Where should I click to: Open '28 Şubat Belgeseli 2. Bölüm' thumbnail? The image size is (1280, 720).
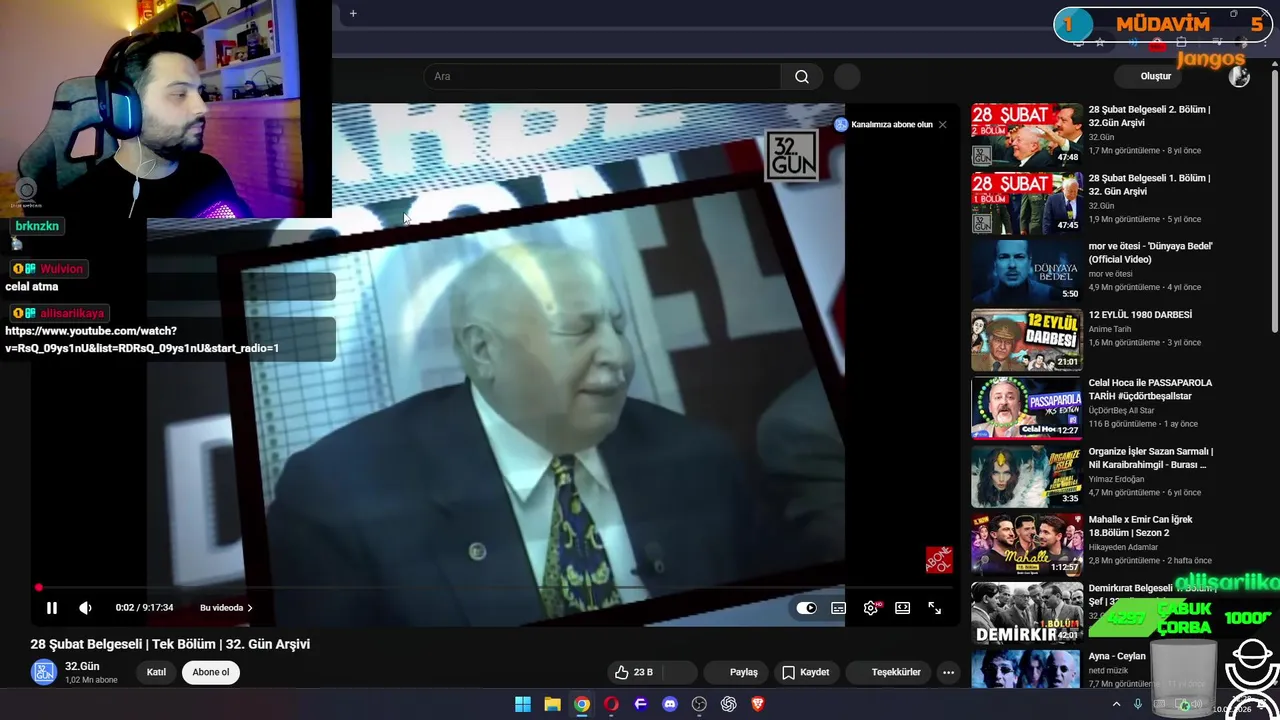coord(1027,135)
